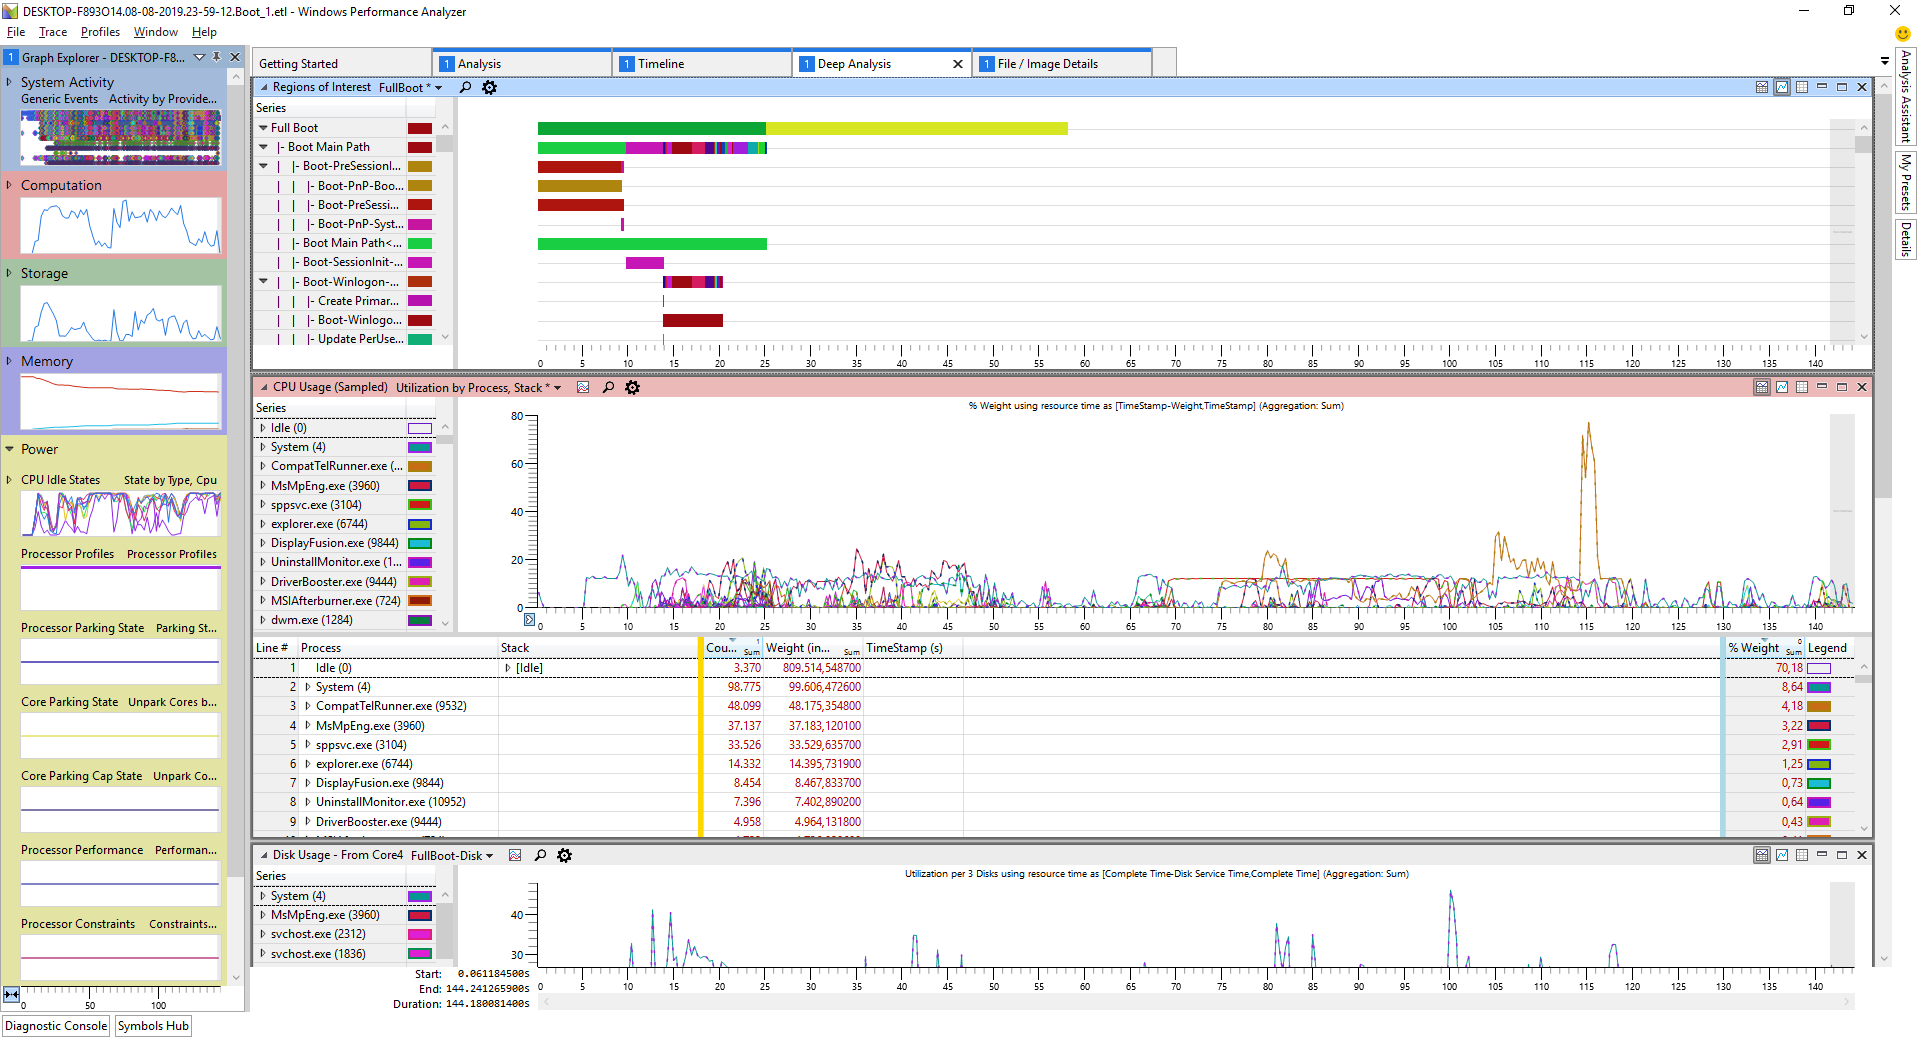Select chart type icon in Disk Usage header

(x=515, y=856)
